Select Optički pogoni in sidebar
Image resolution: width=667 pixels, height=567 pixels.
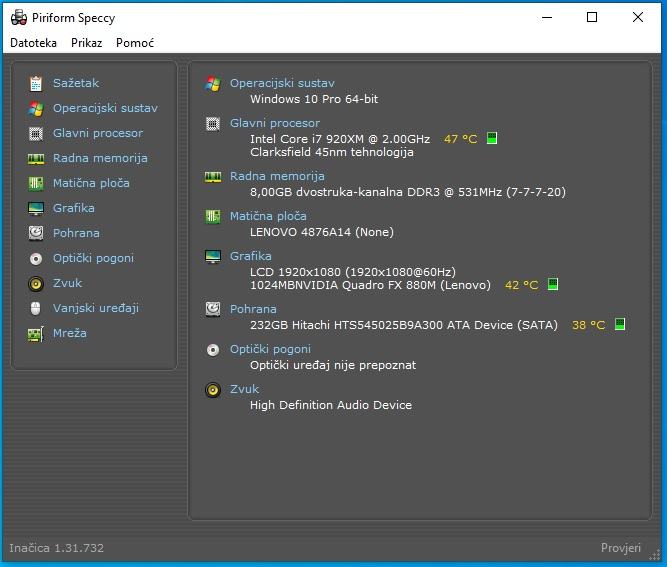click(93, 258)
